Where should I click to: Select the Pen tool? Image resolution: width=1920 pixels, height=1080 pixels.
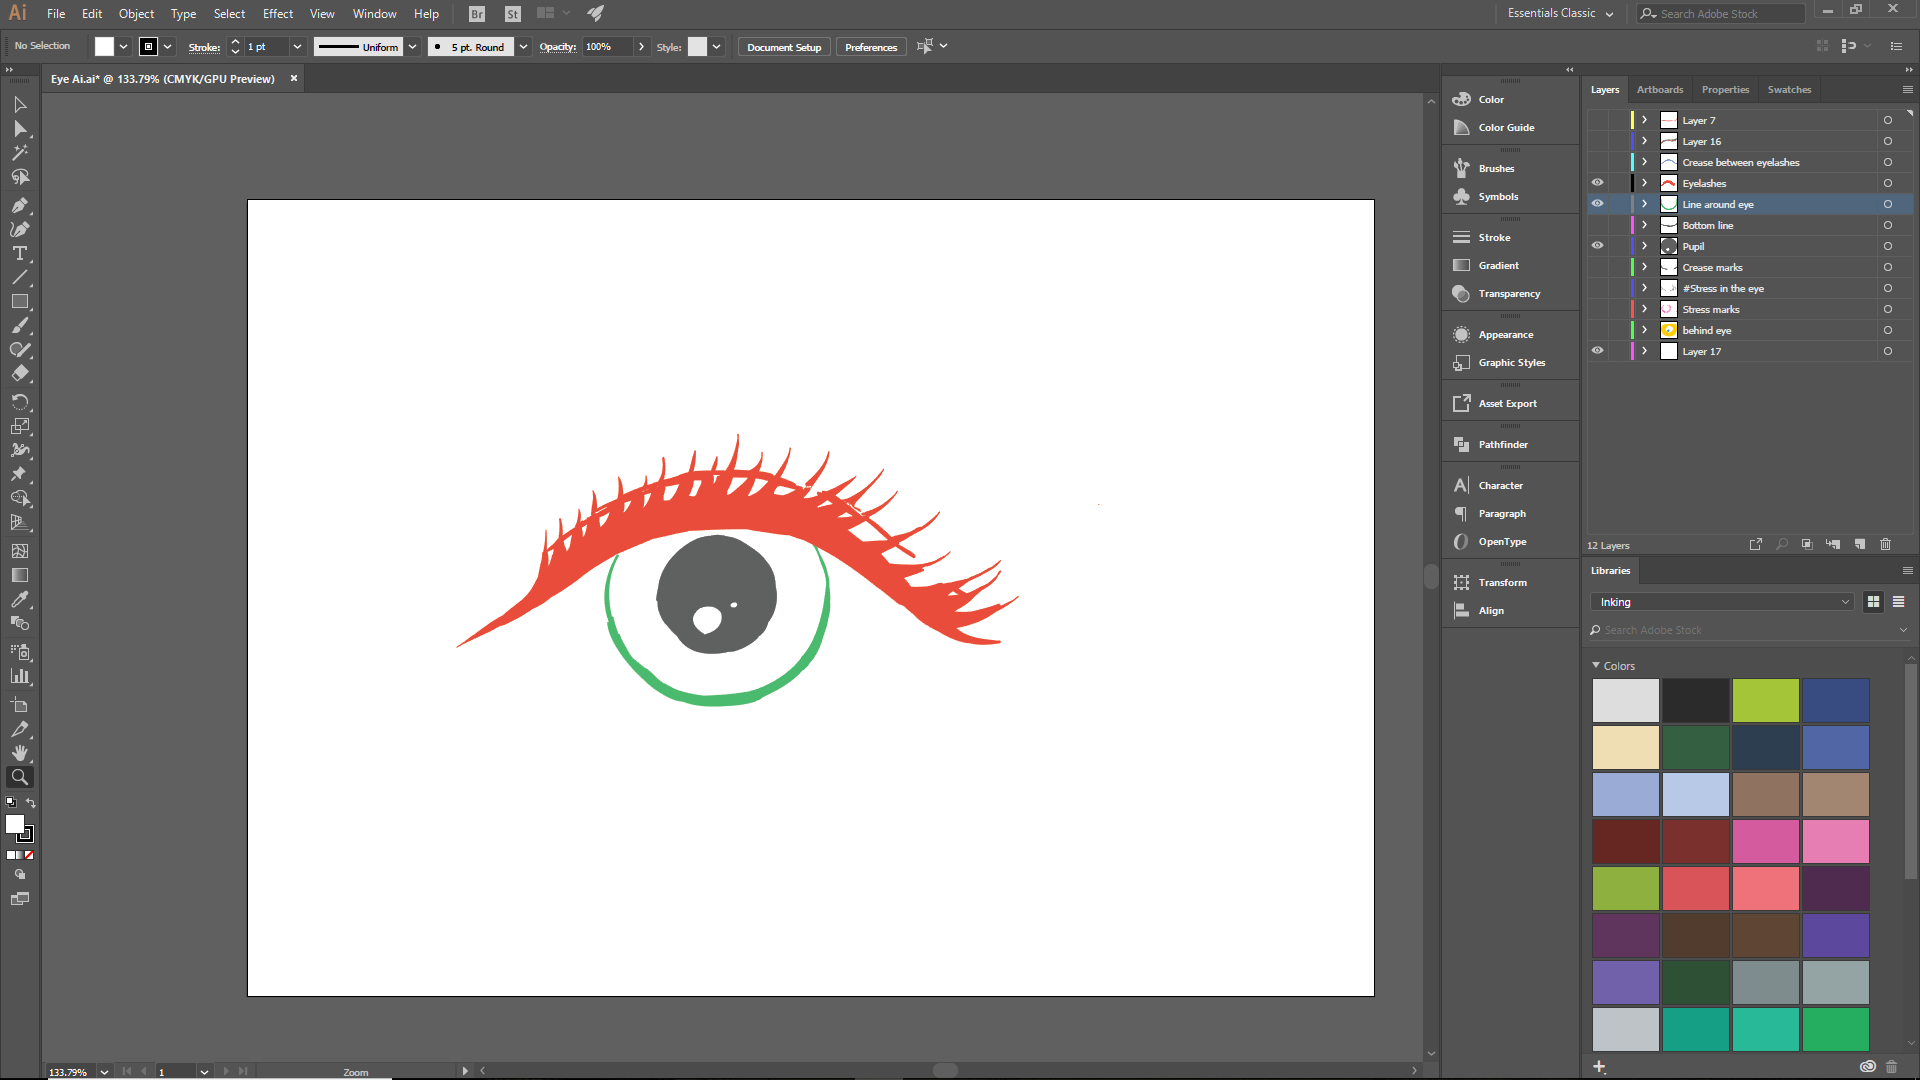tap(19, 205)
